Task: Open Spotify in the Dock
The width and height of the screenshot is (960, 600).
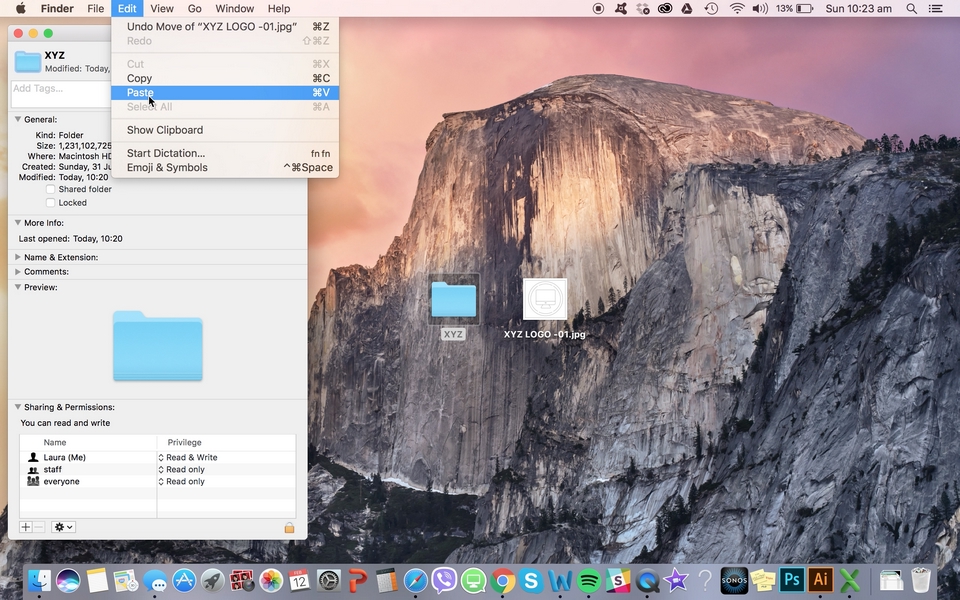Action: point(589,580)
